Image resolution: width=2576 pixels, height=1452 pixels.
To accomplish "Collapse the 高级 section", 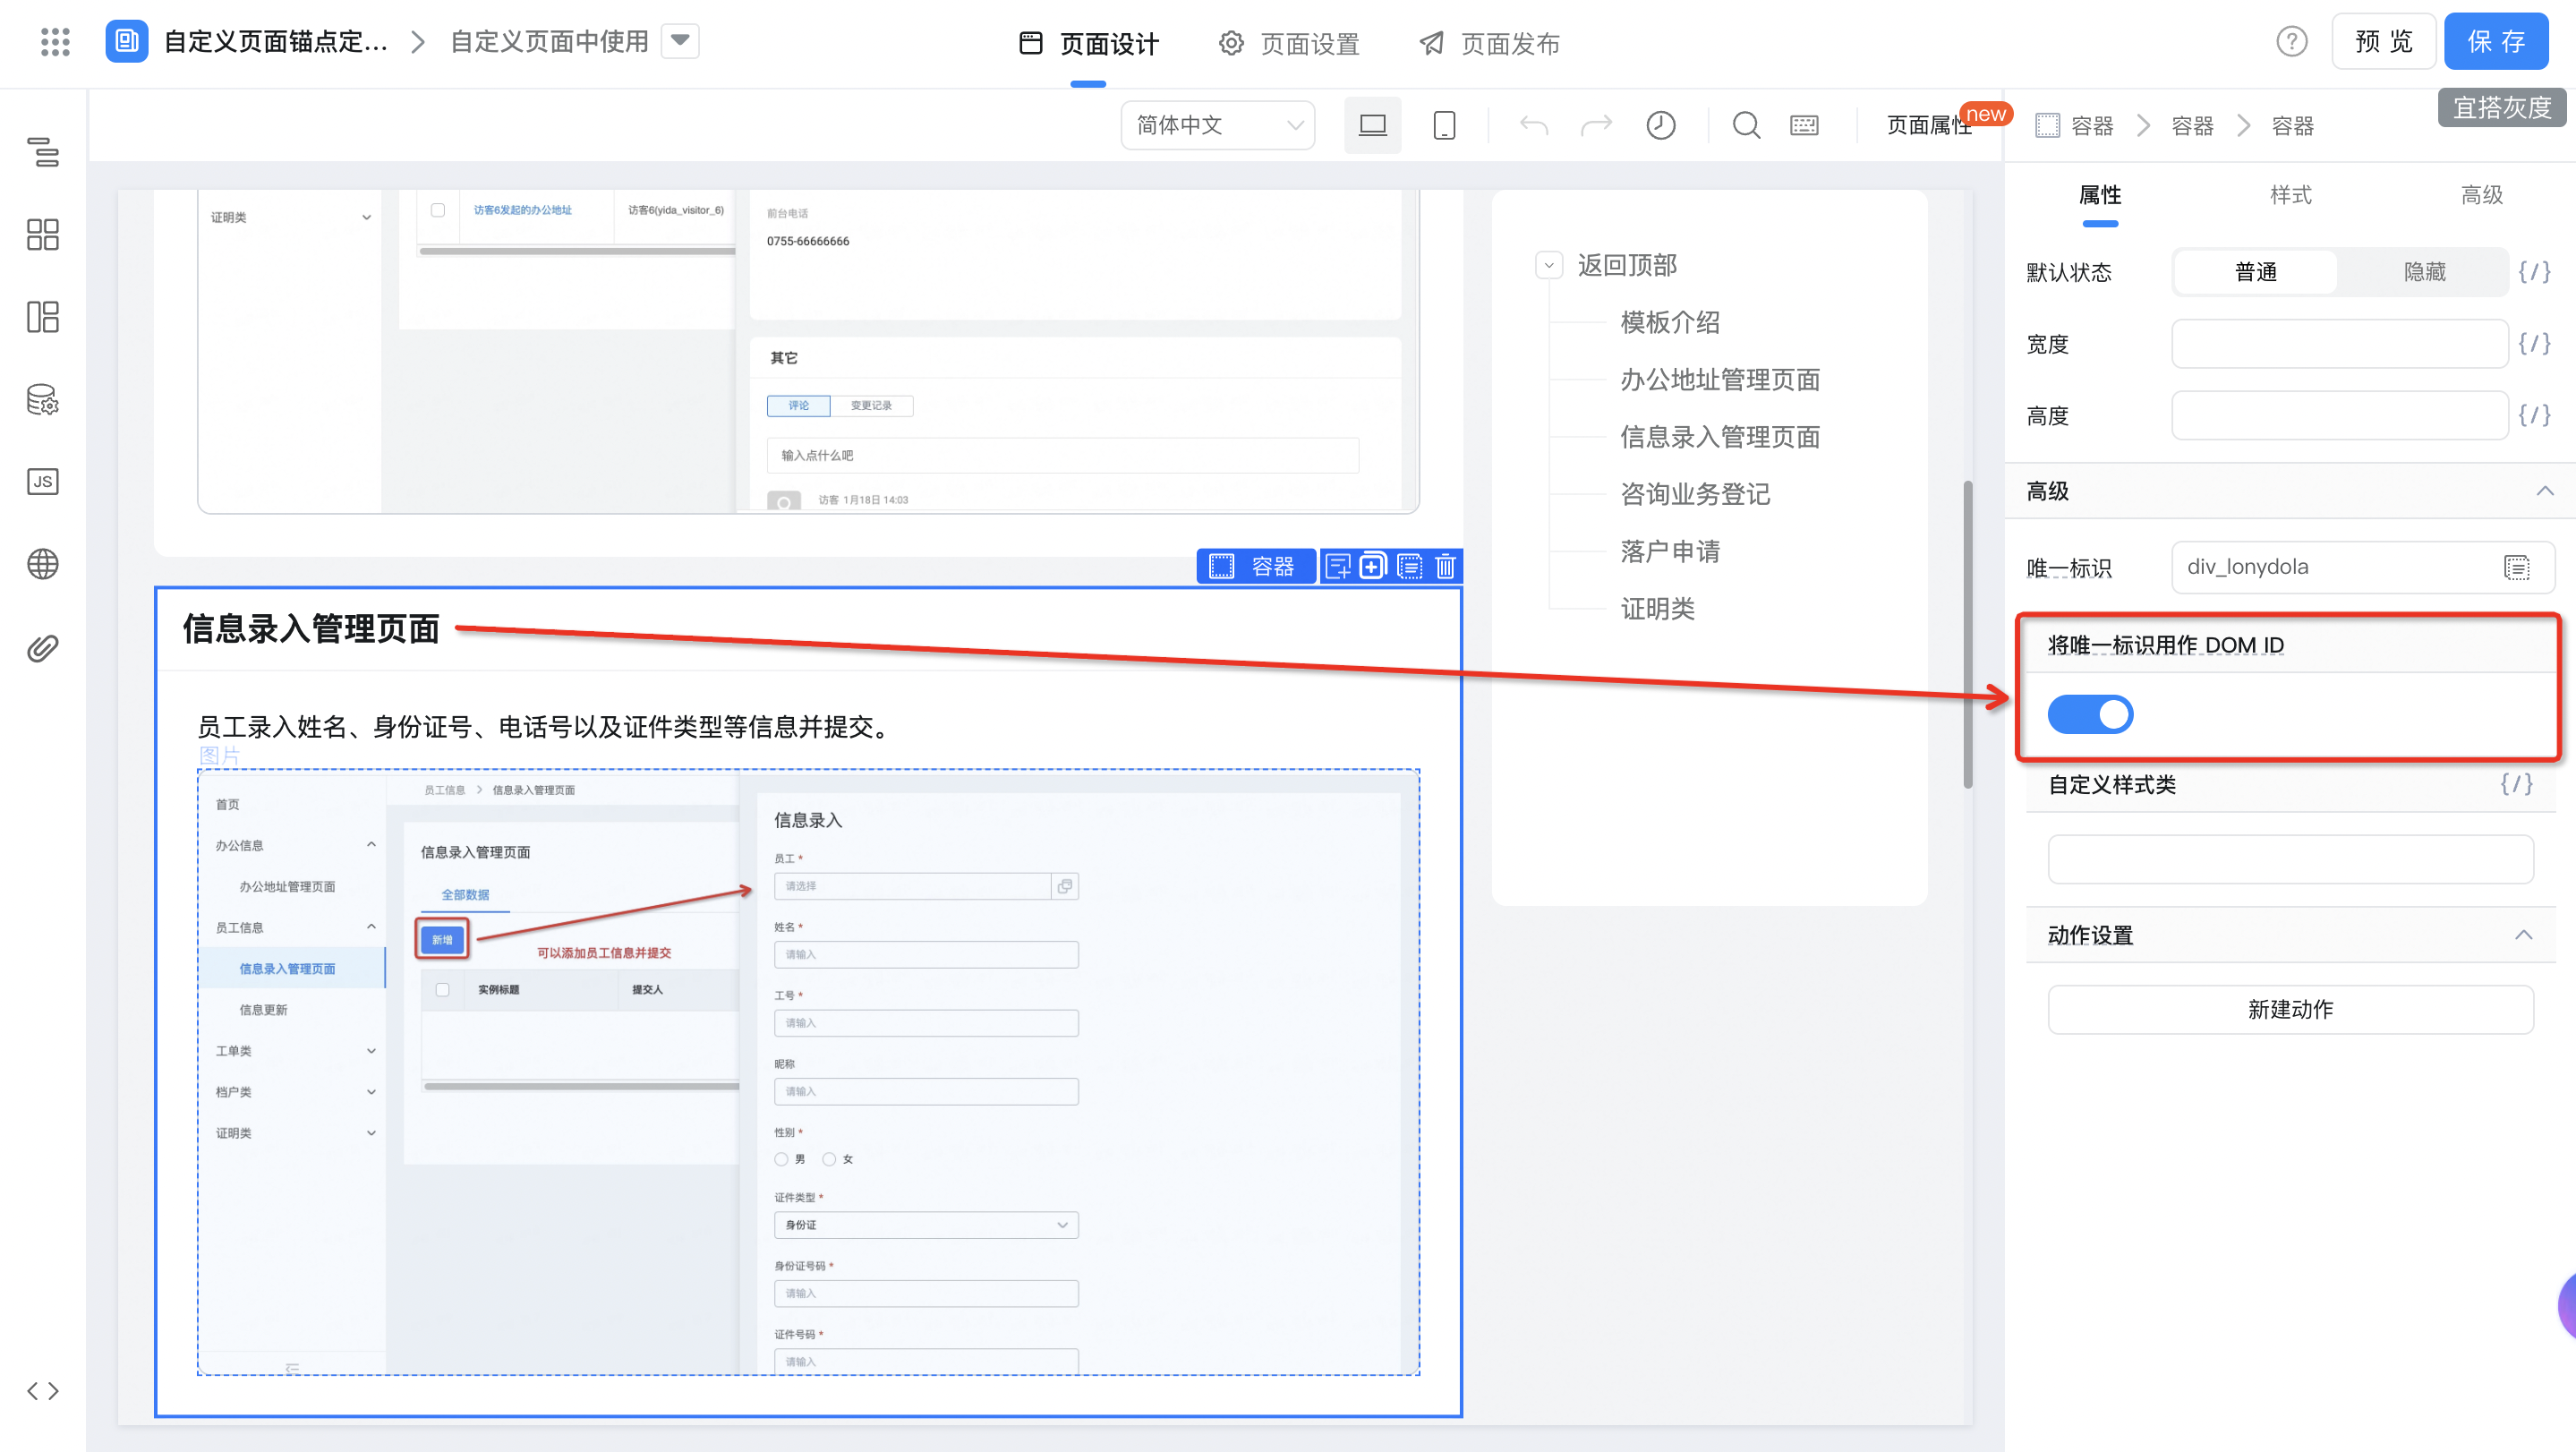I will pos(2544,491).
